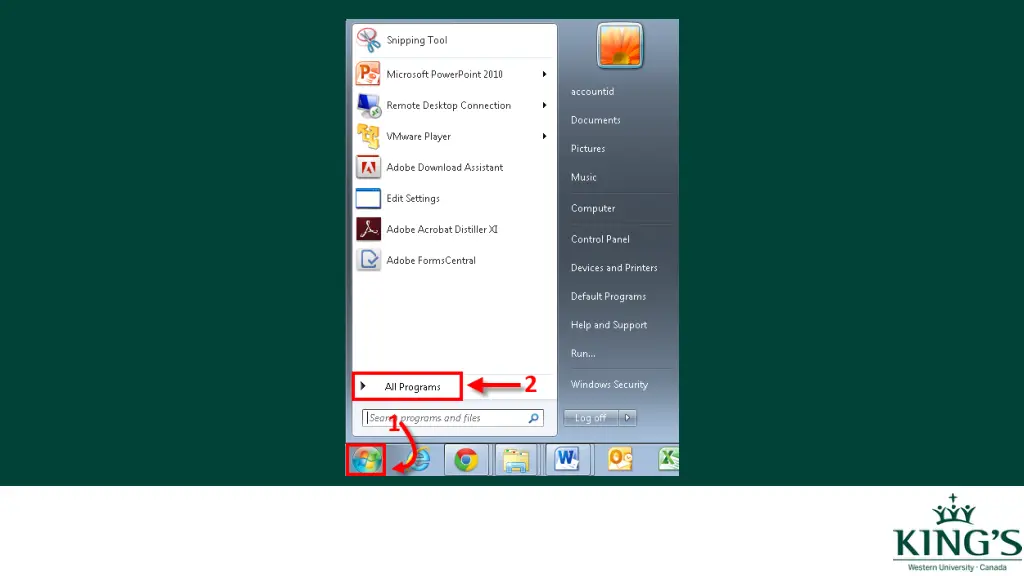
Task: Select the Adobe Acrobat Distiller XI label
Action: [442, 229]
